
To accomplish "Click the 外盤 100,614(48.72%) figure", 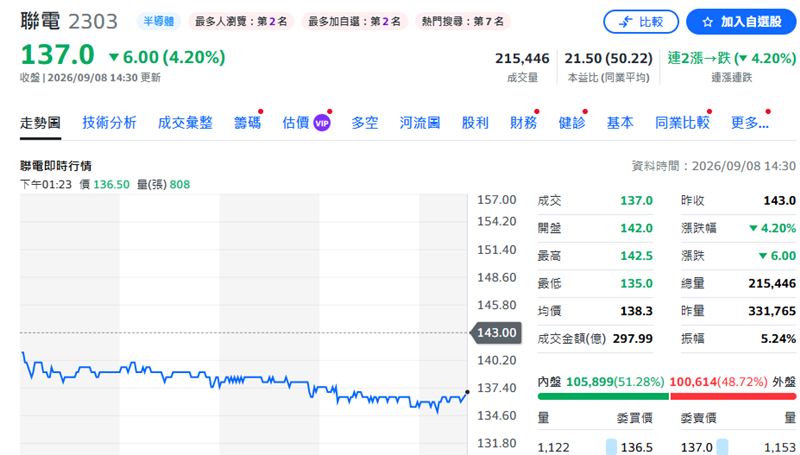I will [x=718, y=382].
